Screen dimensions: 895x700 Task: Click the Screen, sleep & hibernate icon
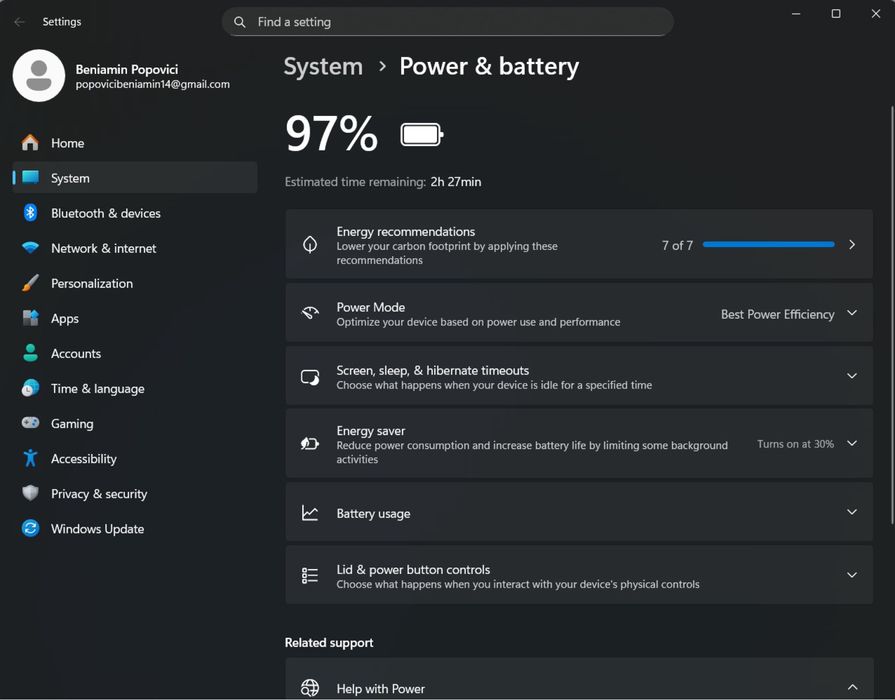tap(310, 377)
